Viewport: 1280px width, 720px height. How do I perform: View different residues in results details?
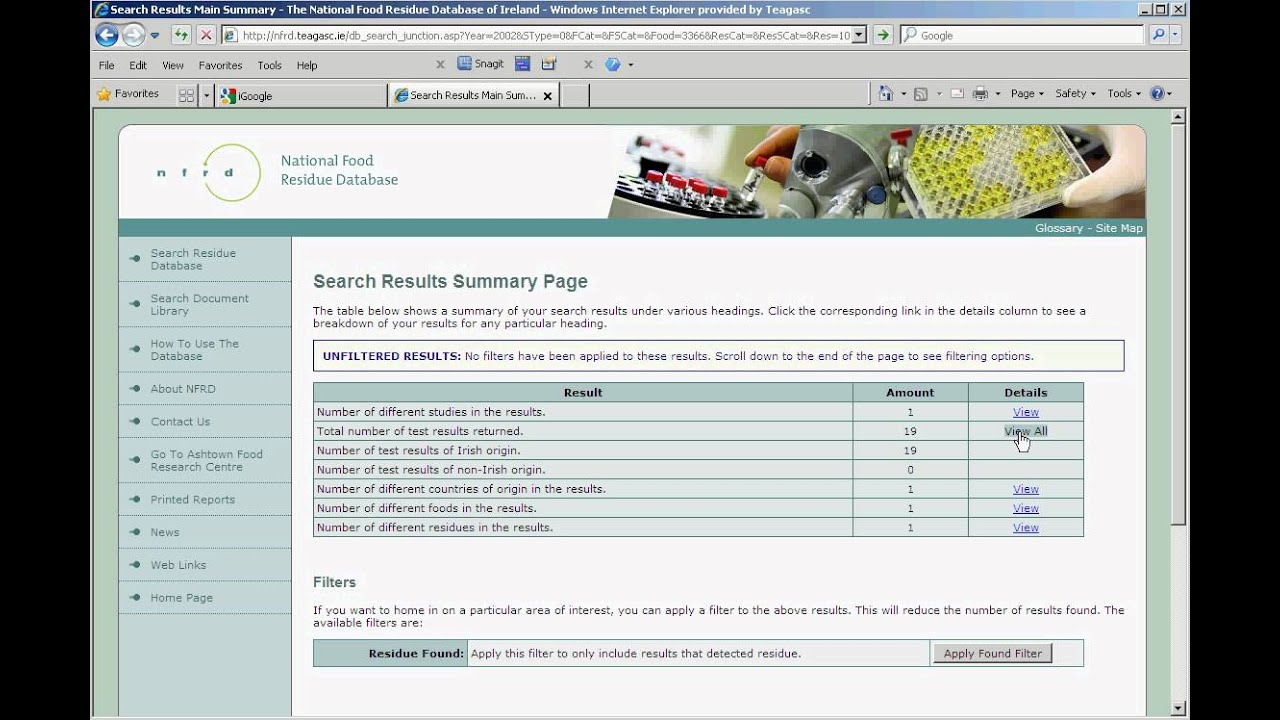tap(1025, 527)
